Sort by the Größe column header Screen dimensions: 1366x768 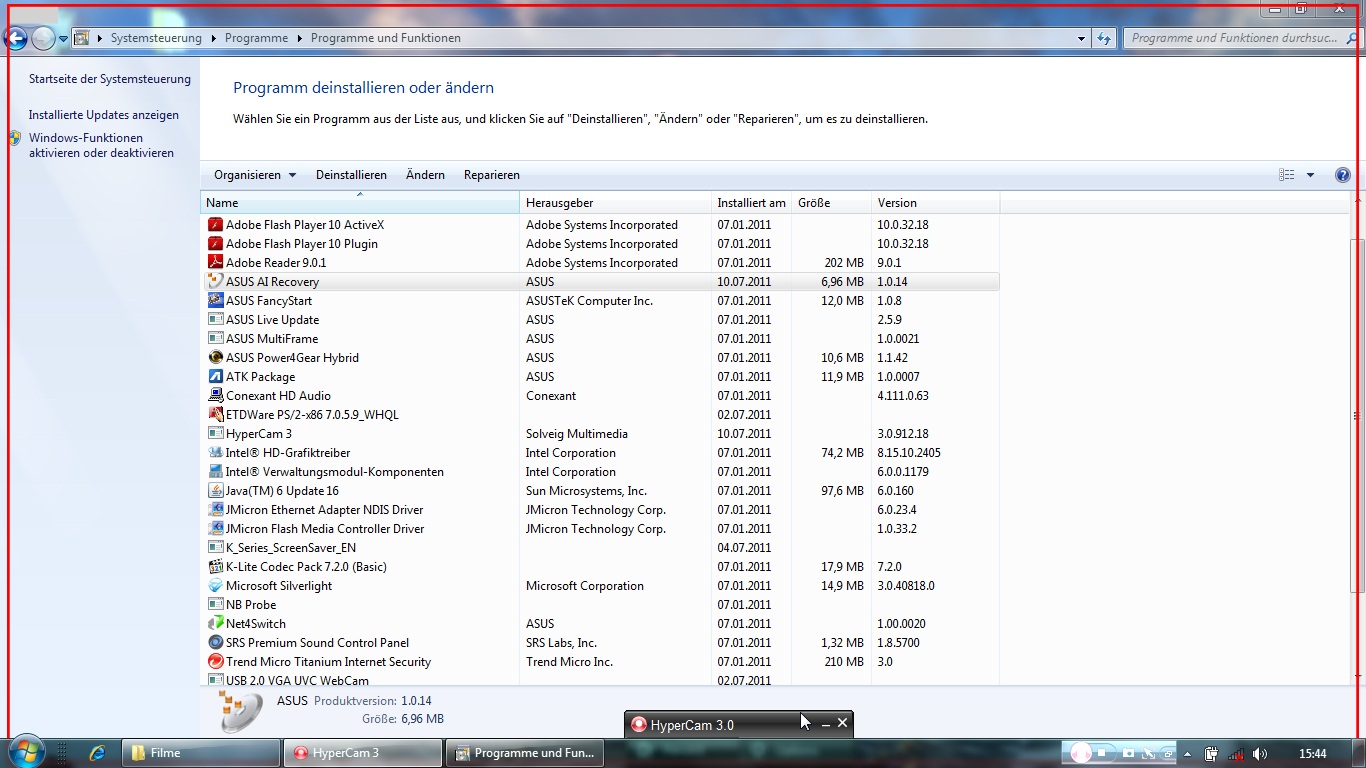[831, 203]
